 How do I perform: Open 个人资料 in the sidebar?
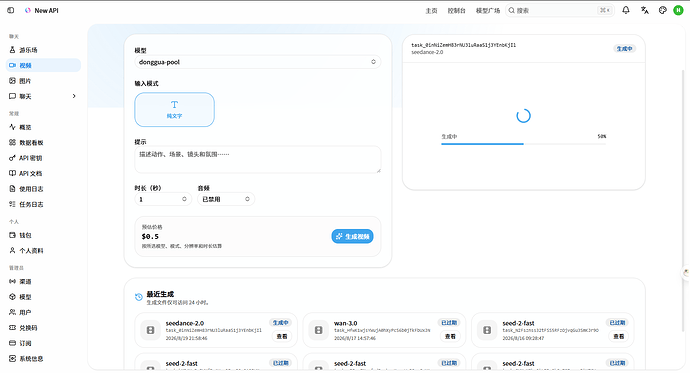click(x=43, y=251)
